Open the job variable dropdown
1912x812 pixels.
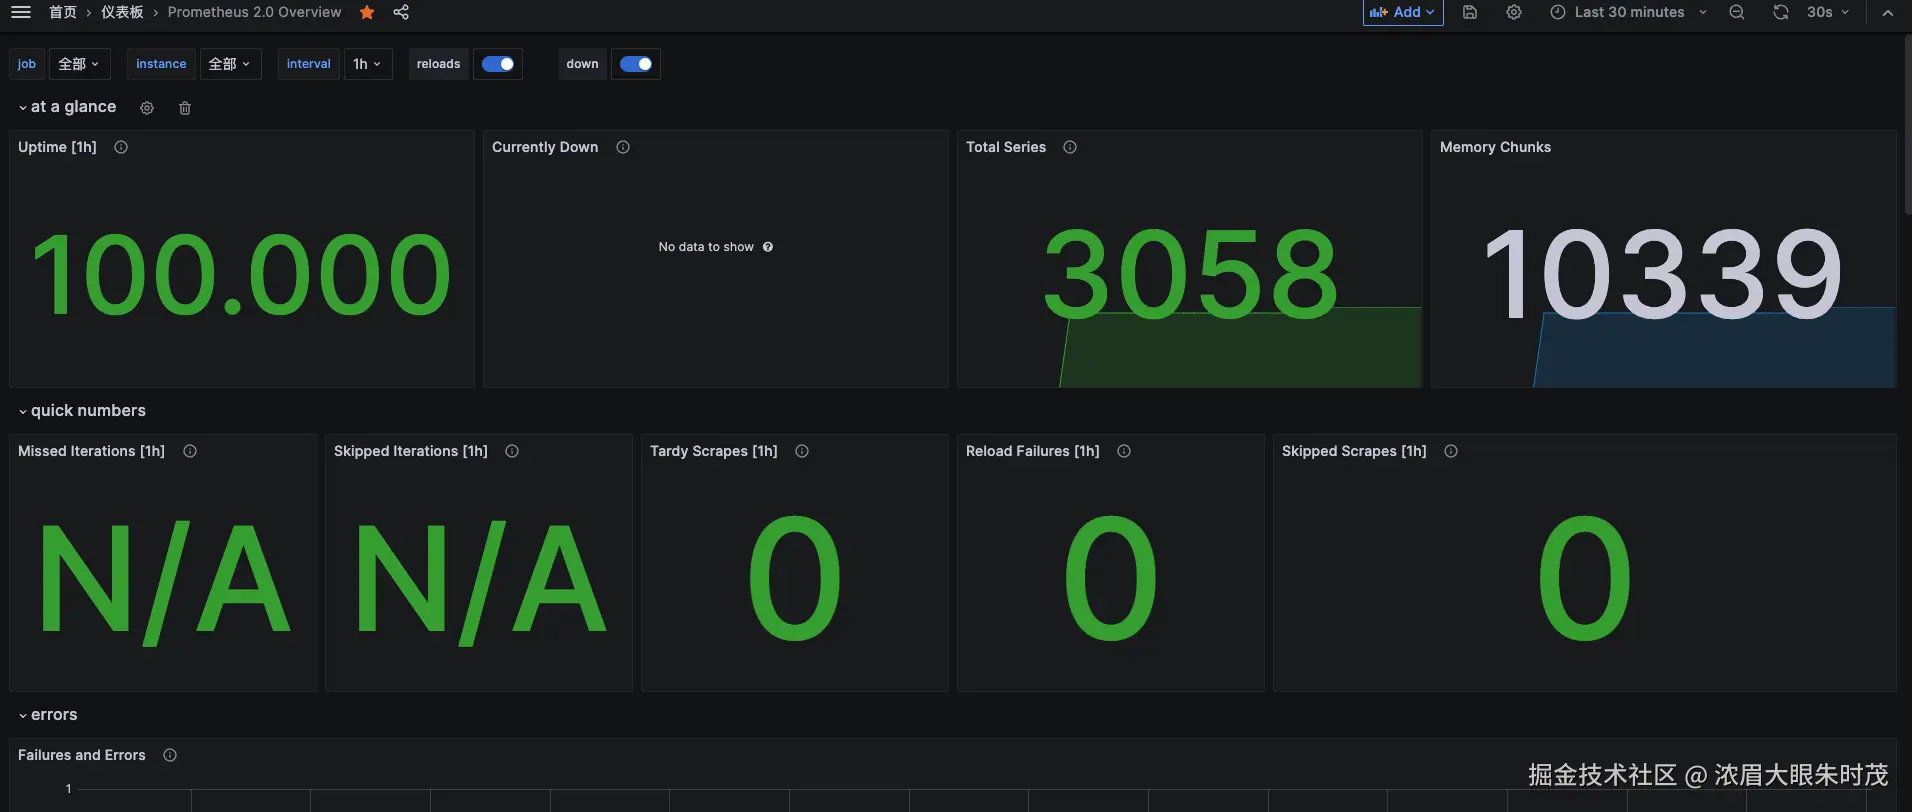pos(79,64)
